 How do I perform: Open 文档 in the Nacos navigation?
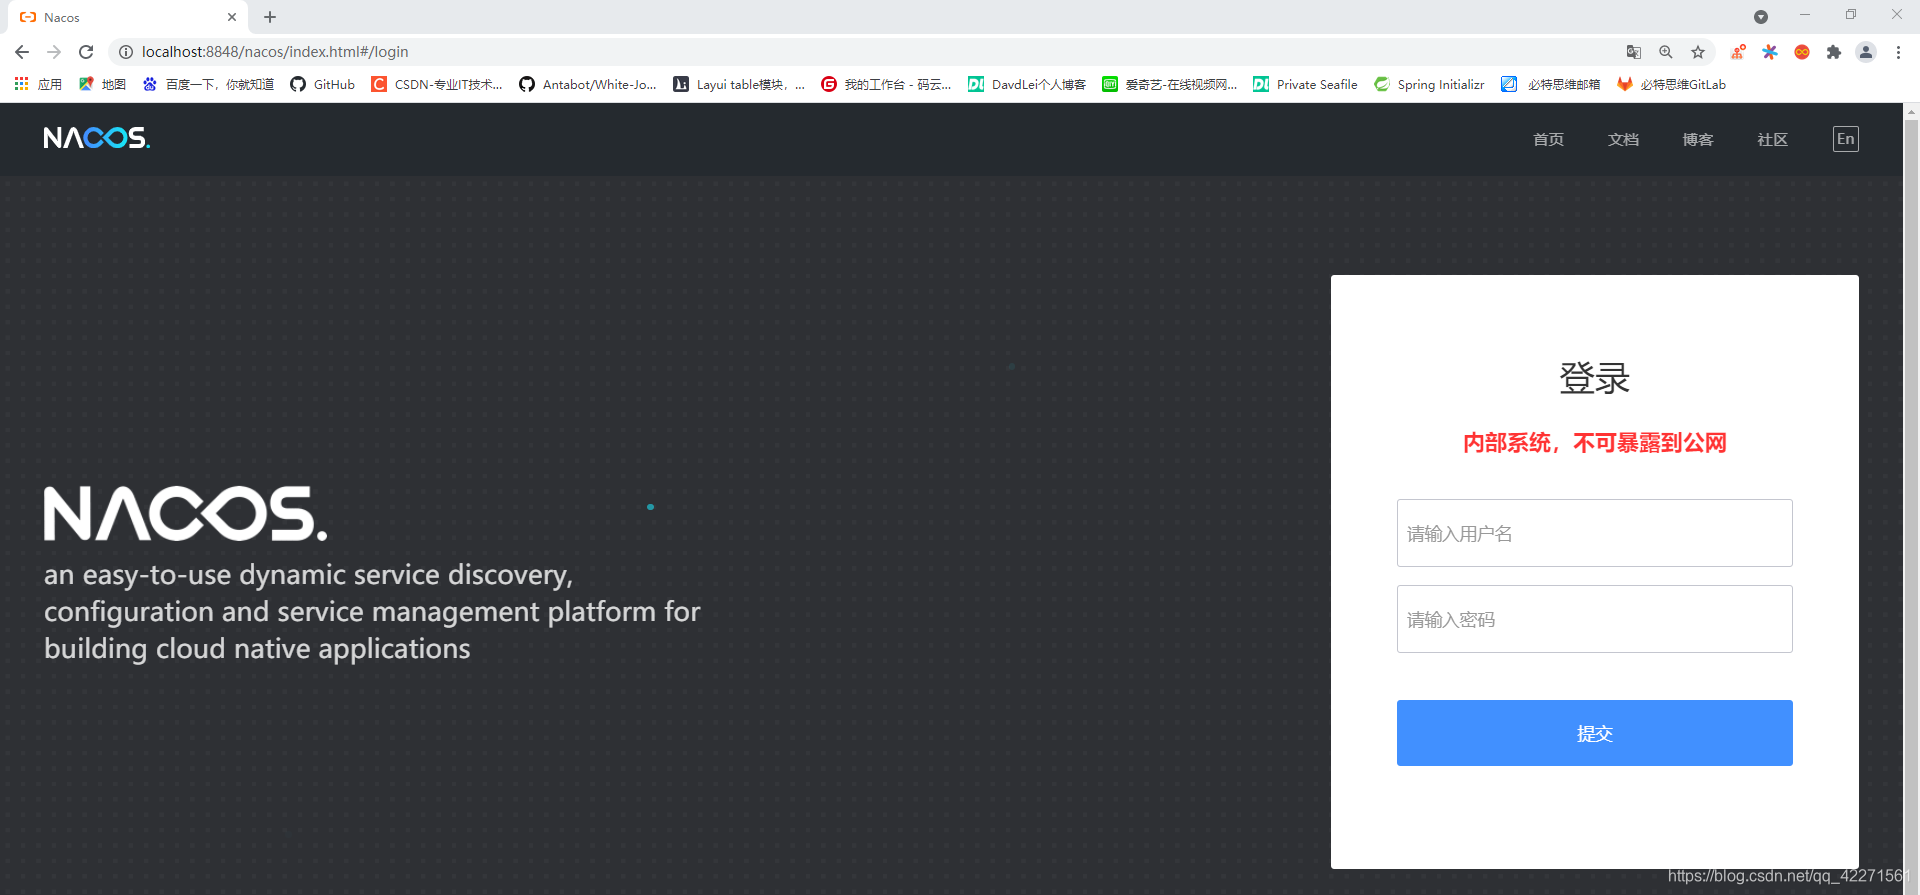(1623, 139)
